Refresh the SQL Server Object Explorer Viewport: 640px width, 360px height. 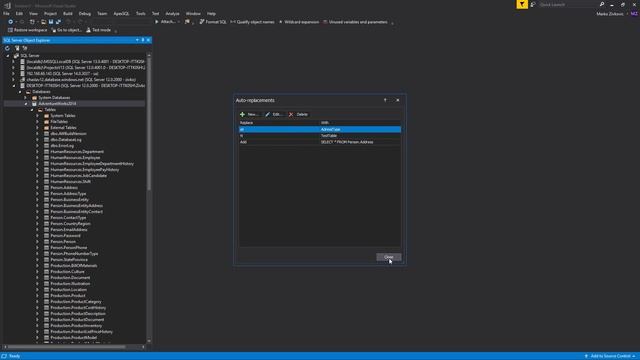(7, 48)
